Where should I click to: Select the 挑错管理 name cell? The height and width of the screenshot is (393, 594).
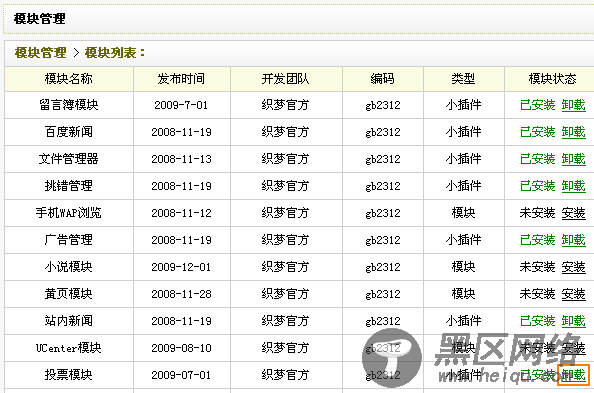69,186
